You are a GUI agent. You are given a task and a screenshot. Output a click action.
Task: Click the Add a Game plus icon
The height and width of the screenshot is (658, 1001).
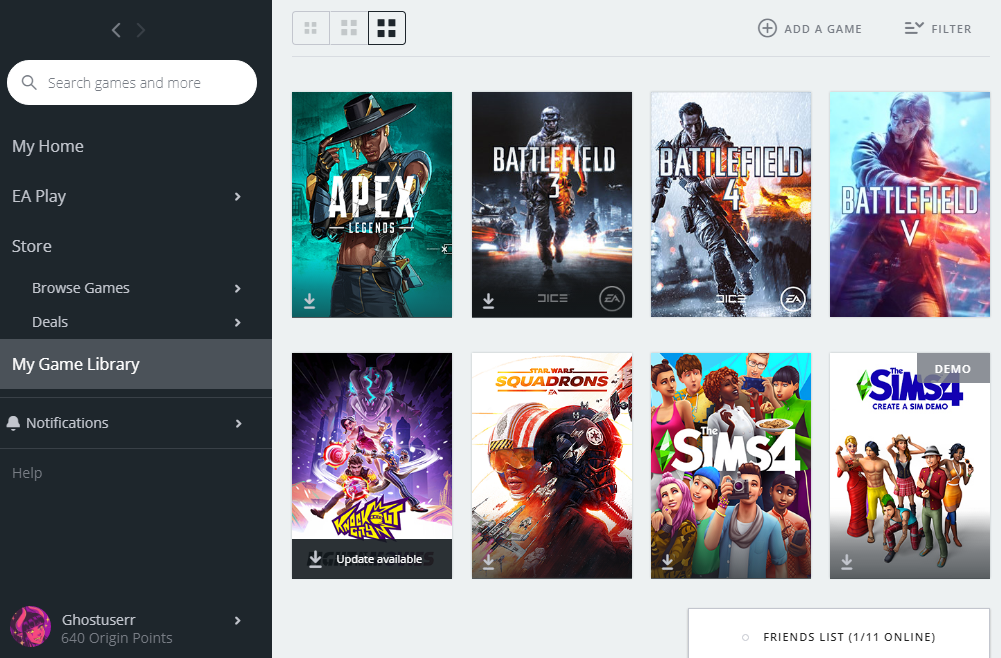767,28
